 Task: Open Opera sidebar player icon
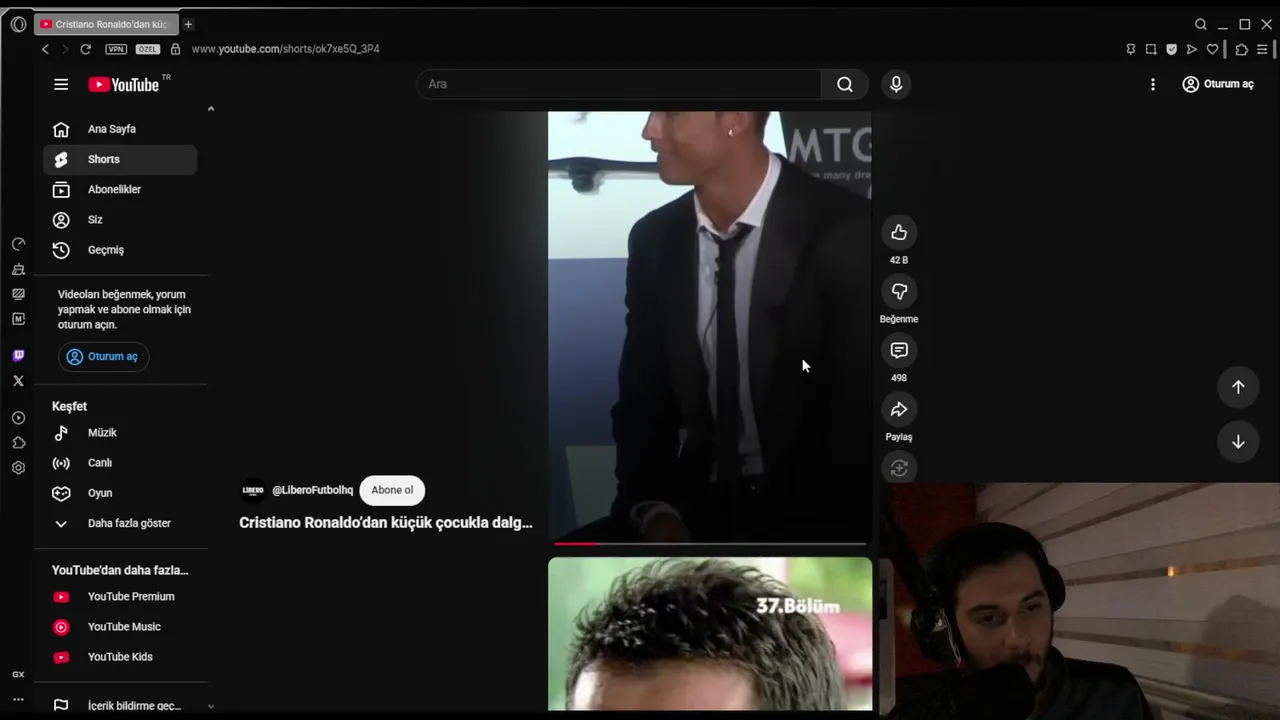pos(18,418)
